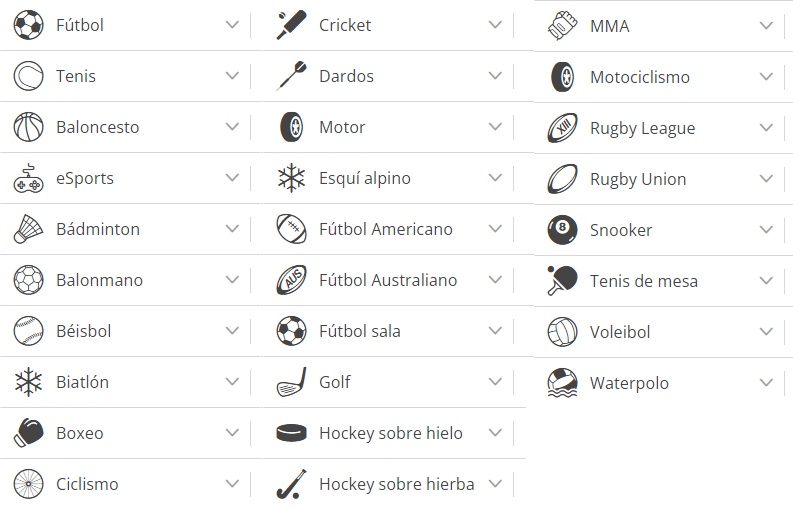The width and height of the screenshot is (793, 508).
Task: Click the dart icon beside Dardos
Action: point(291,76)
